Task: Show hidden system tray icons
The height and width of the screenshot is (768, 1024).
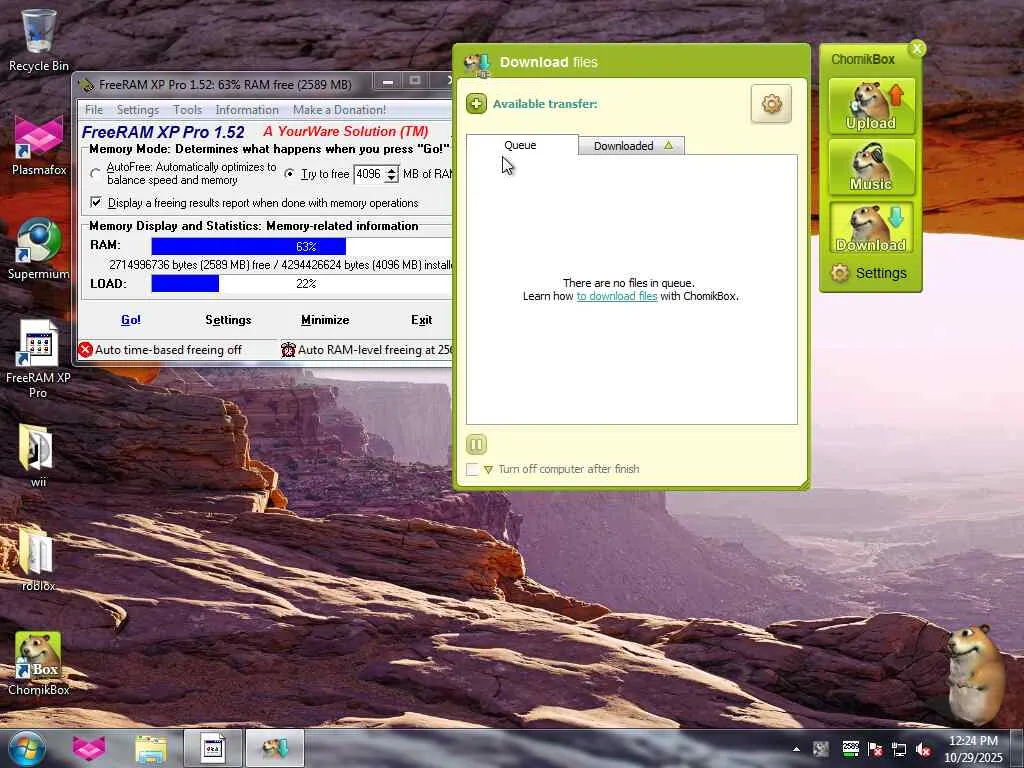Action: click(796, 749)
